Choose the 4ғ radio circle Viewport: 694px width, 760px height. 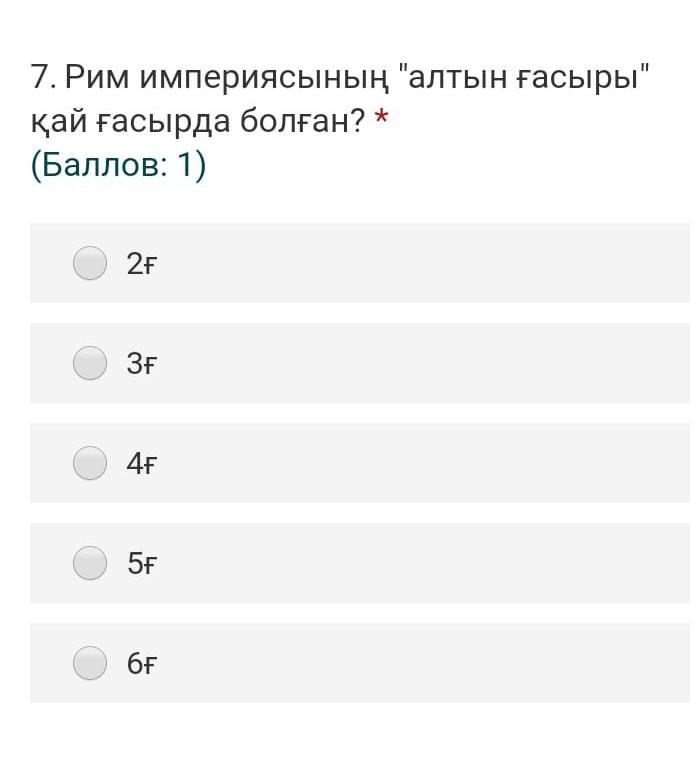(90, 463)
